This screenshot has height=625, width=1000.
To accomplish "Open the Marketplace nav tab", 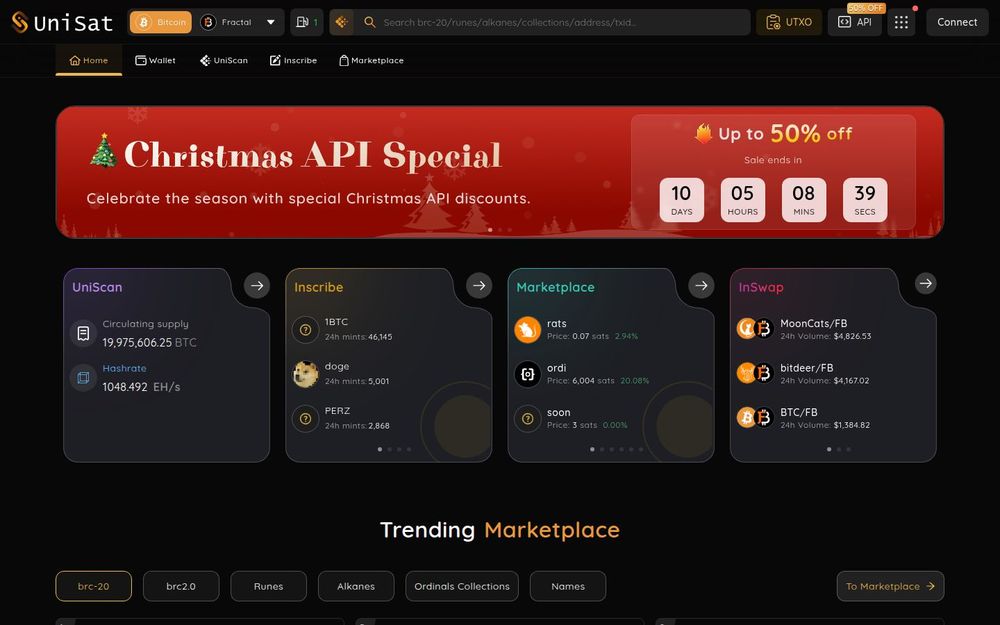I will coord(371,61).
